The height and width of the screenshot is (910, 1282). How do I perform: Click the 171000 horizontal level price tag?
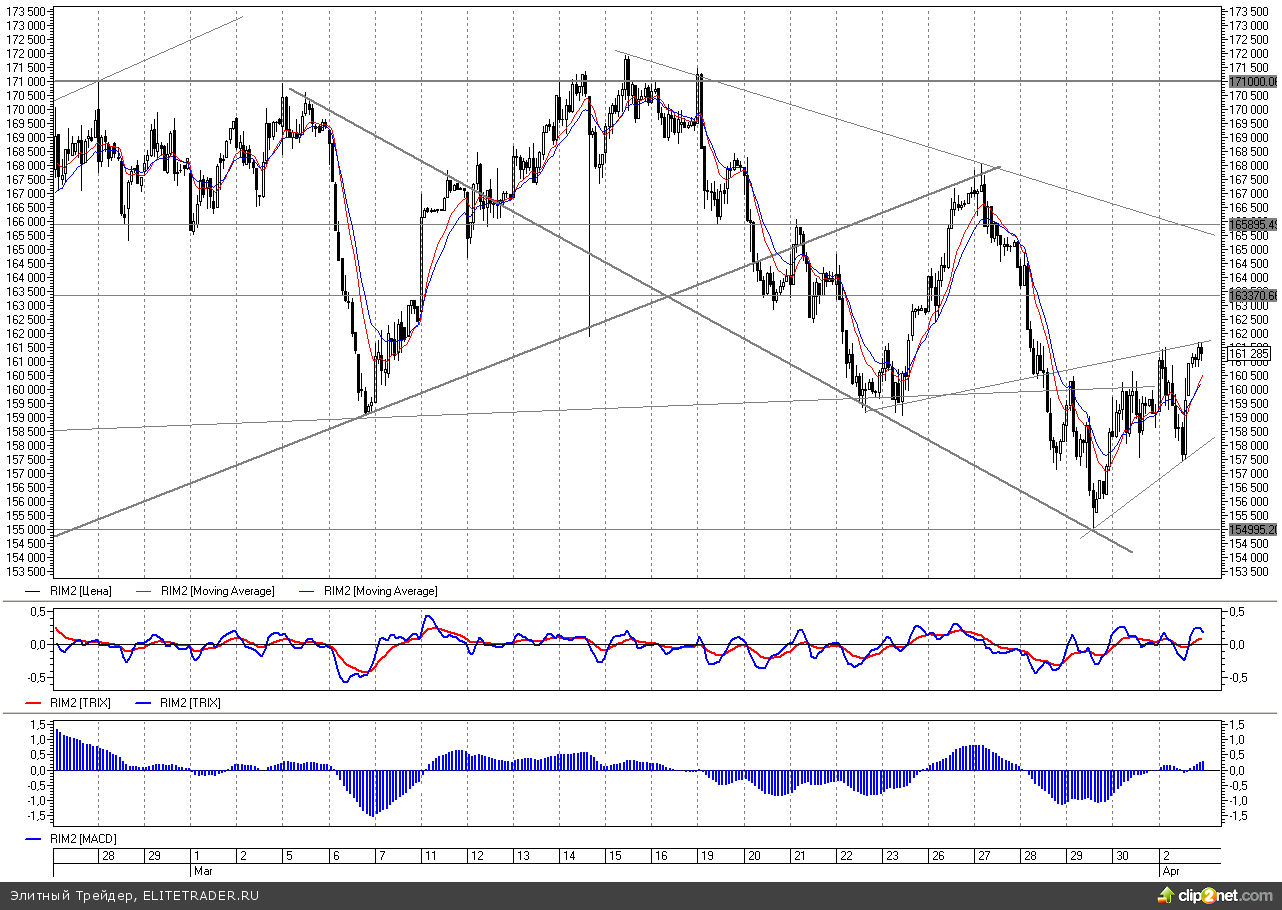tap(1252, 81)
